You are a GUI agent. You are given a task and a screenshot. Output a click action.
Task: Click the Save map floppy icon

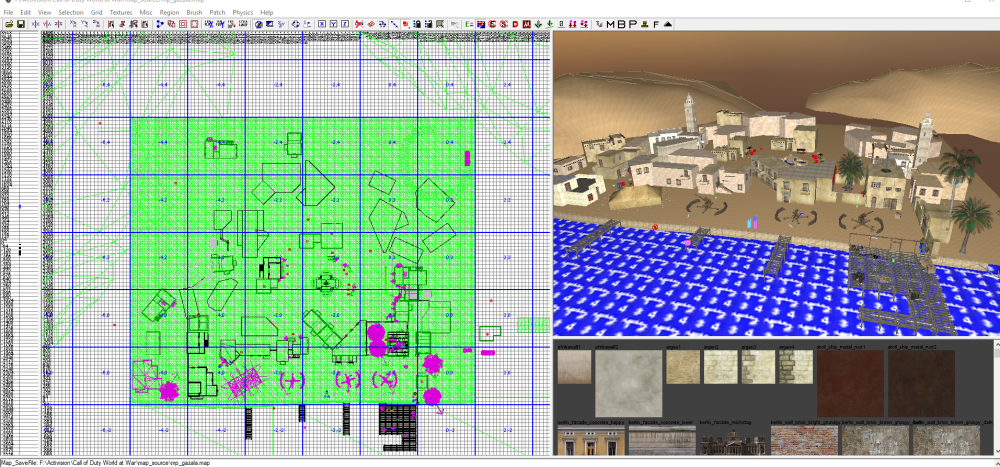tap(21, 21)
